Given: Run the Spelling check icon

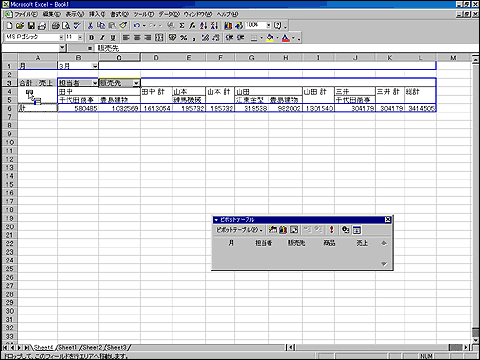Looking at the screenshot, I should pyautogui.click(x=77, y=26).
